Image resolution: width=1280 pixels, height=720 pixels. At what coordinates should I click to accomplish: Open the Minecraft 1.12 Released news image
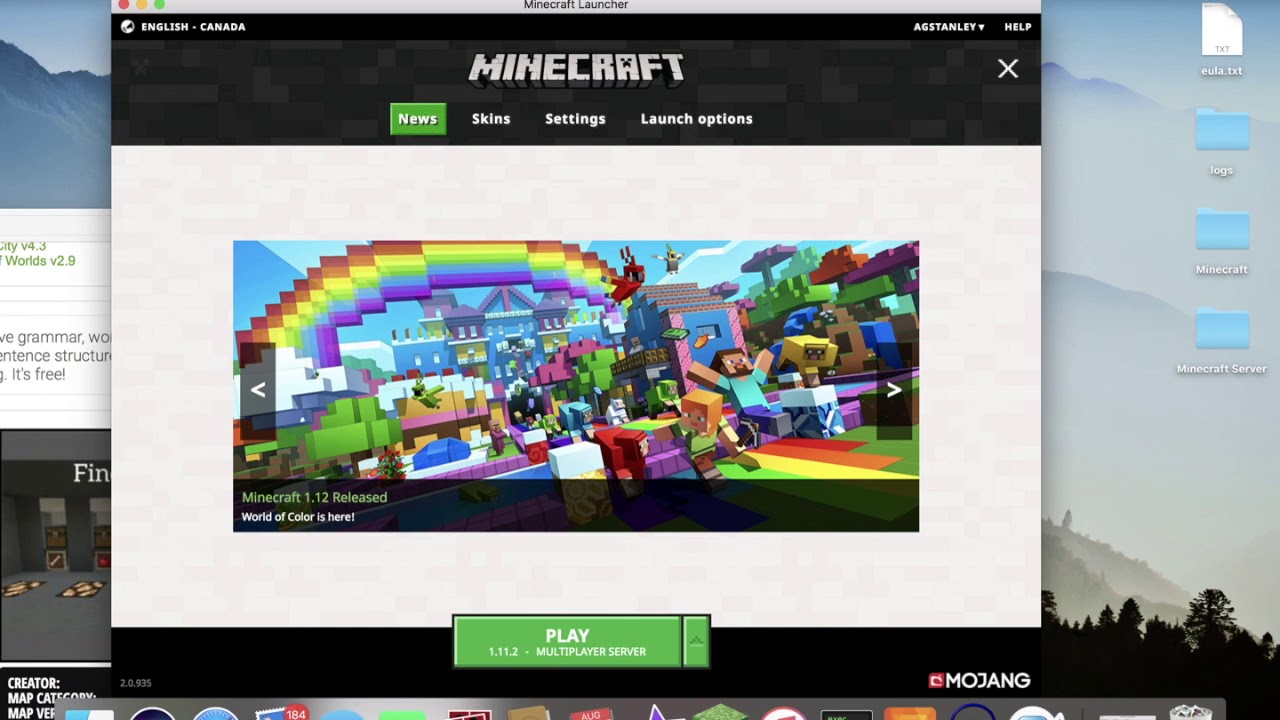576,386
